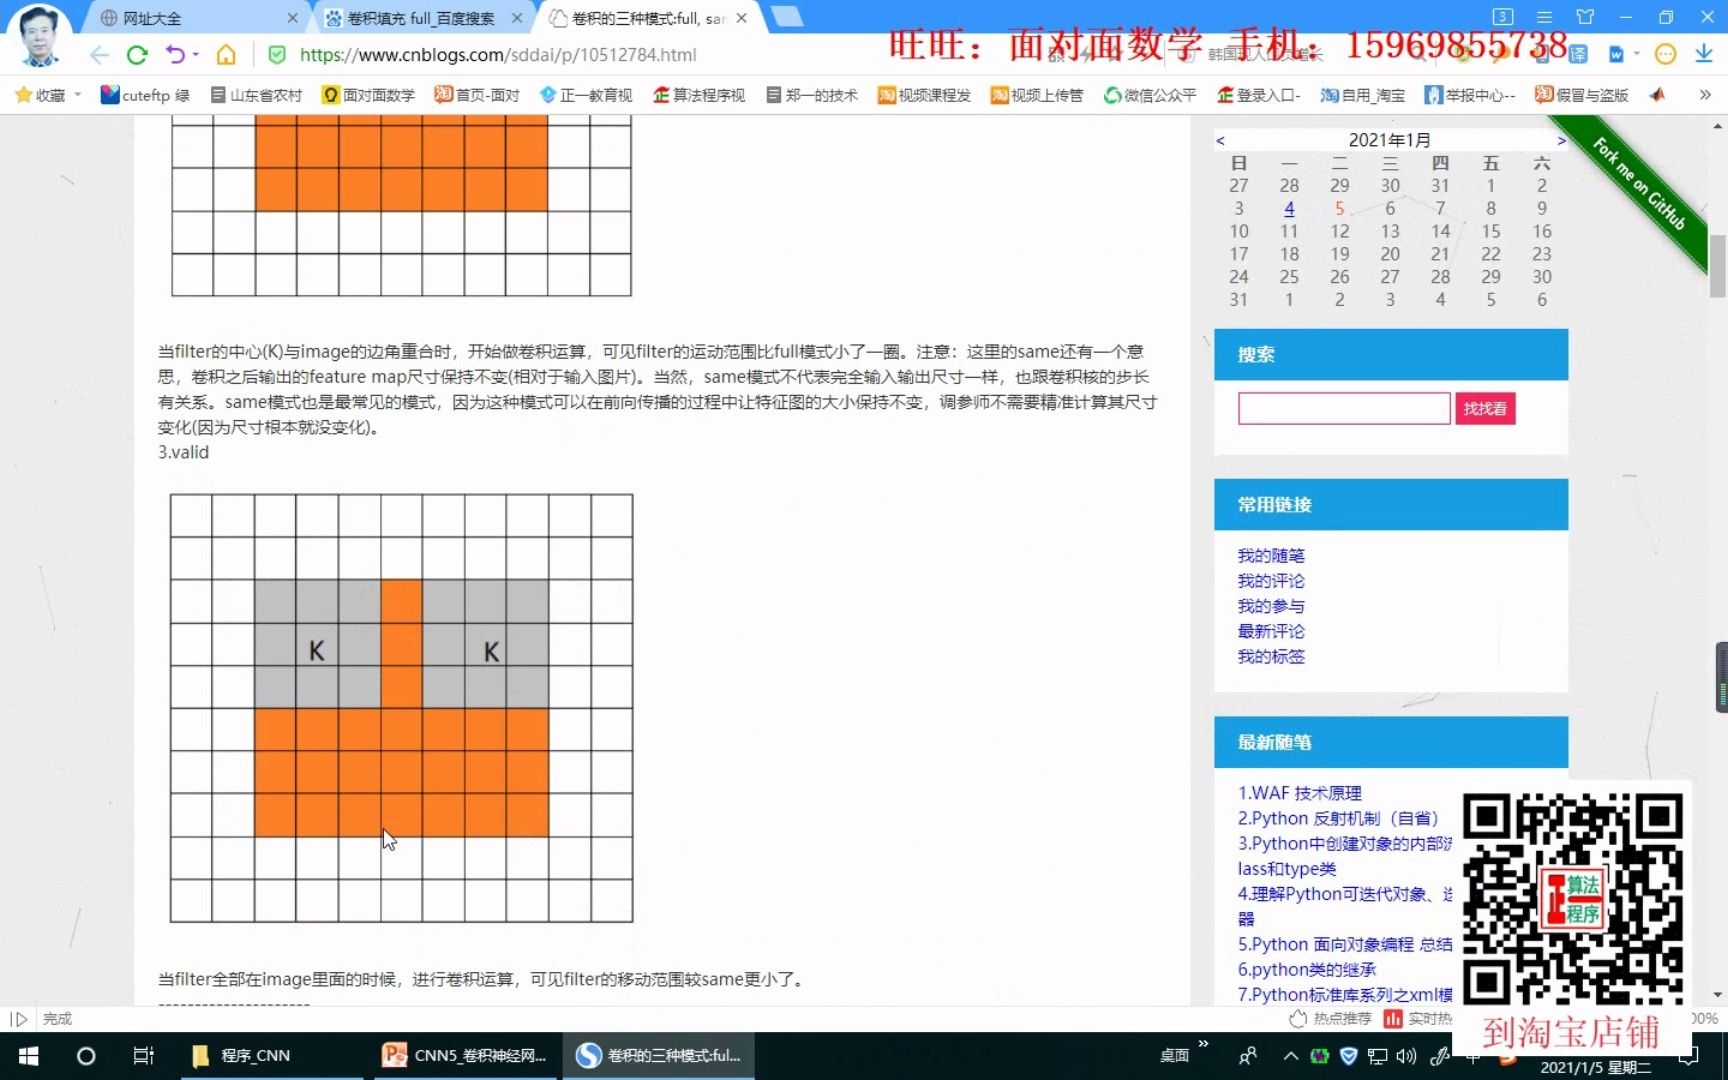
Task: Click the taskbar date 2021/1/5
Action: click(x=1595, y=1067)
